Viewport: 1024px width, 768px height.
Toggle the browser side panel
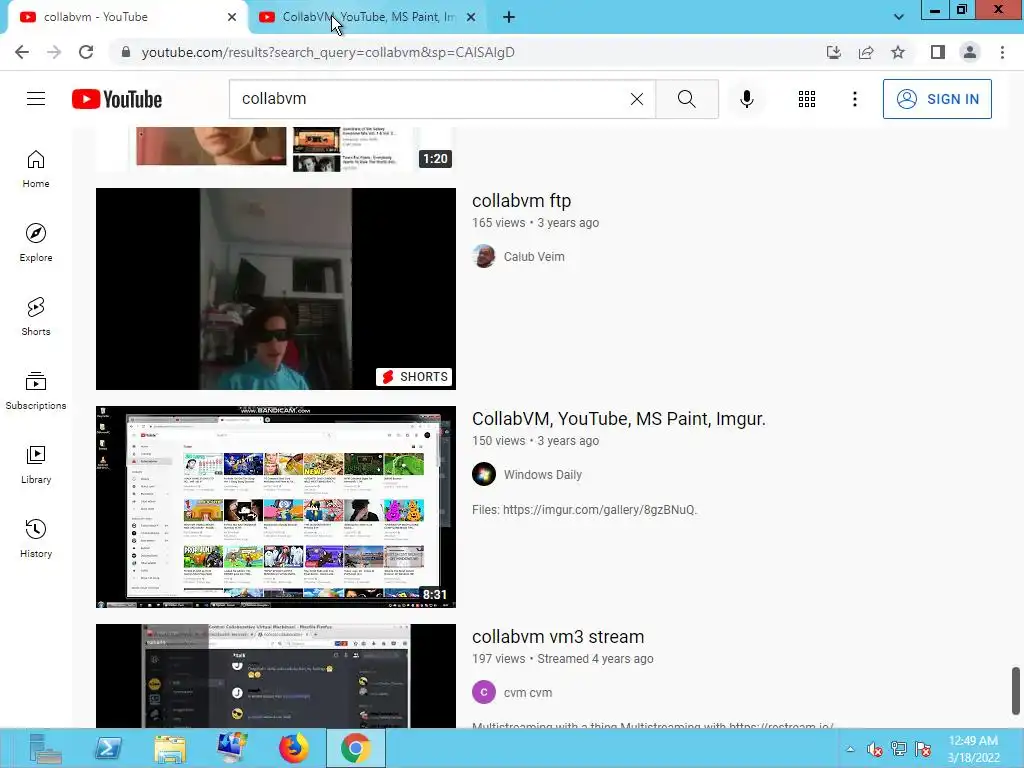pos(938,52)
